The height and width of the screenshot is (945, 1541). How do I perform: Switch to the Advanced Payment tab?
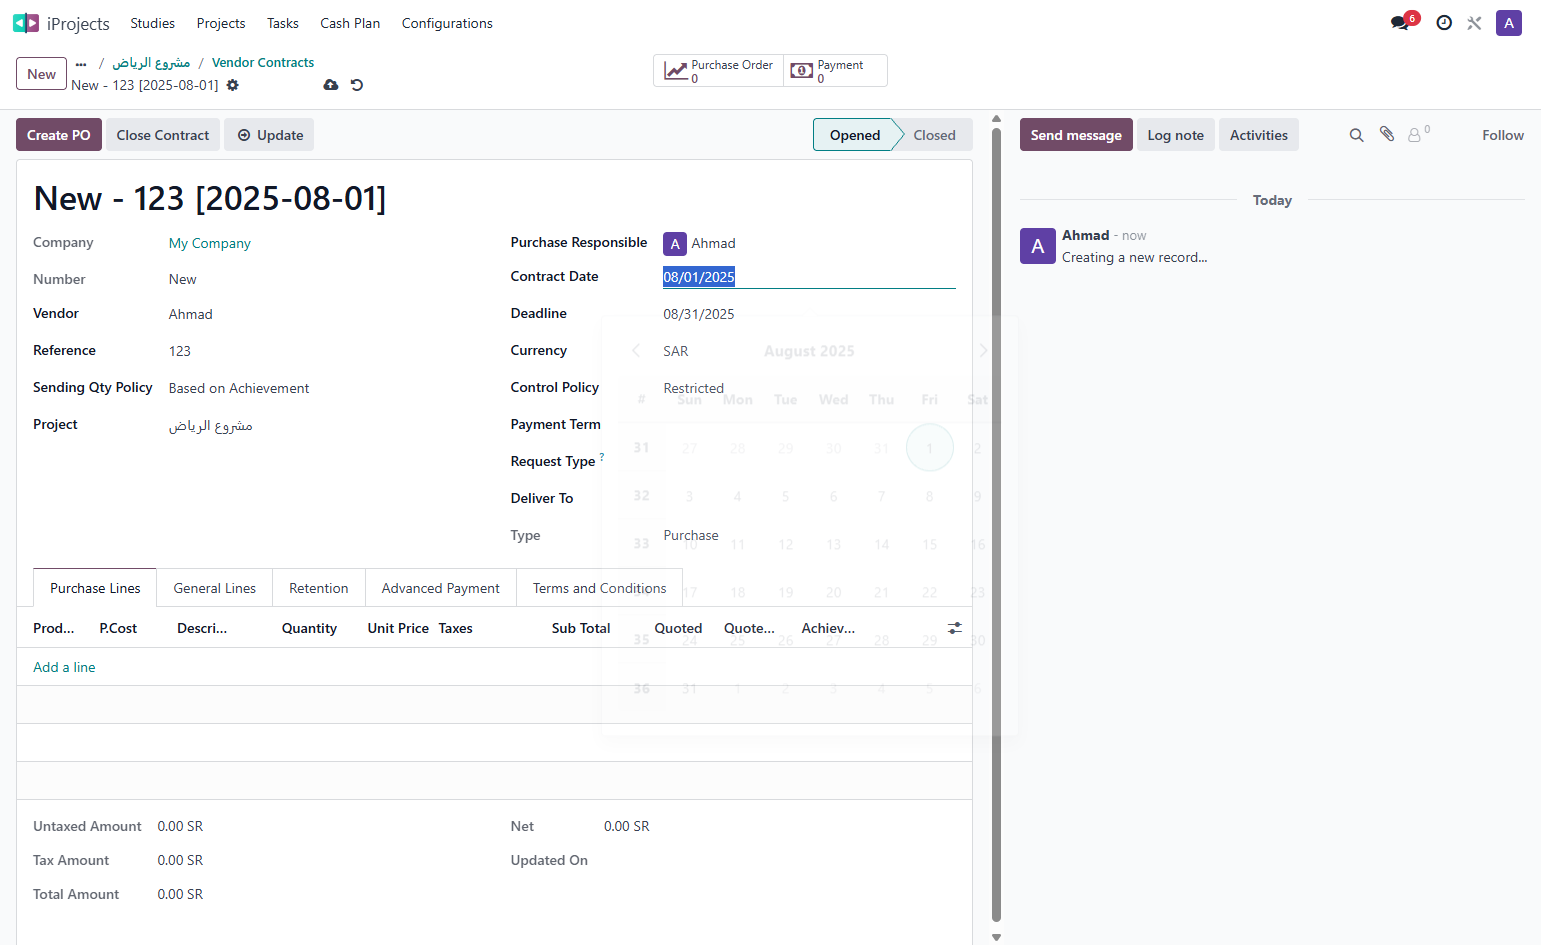pos(441,588)
